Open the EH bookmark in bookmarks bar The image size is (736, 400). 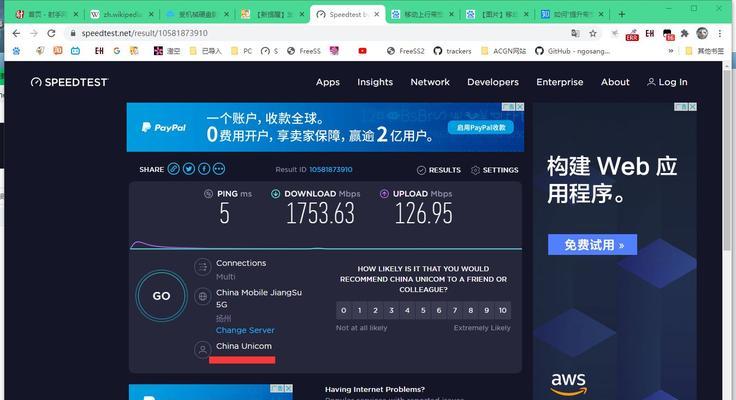coord(99,51)
